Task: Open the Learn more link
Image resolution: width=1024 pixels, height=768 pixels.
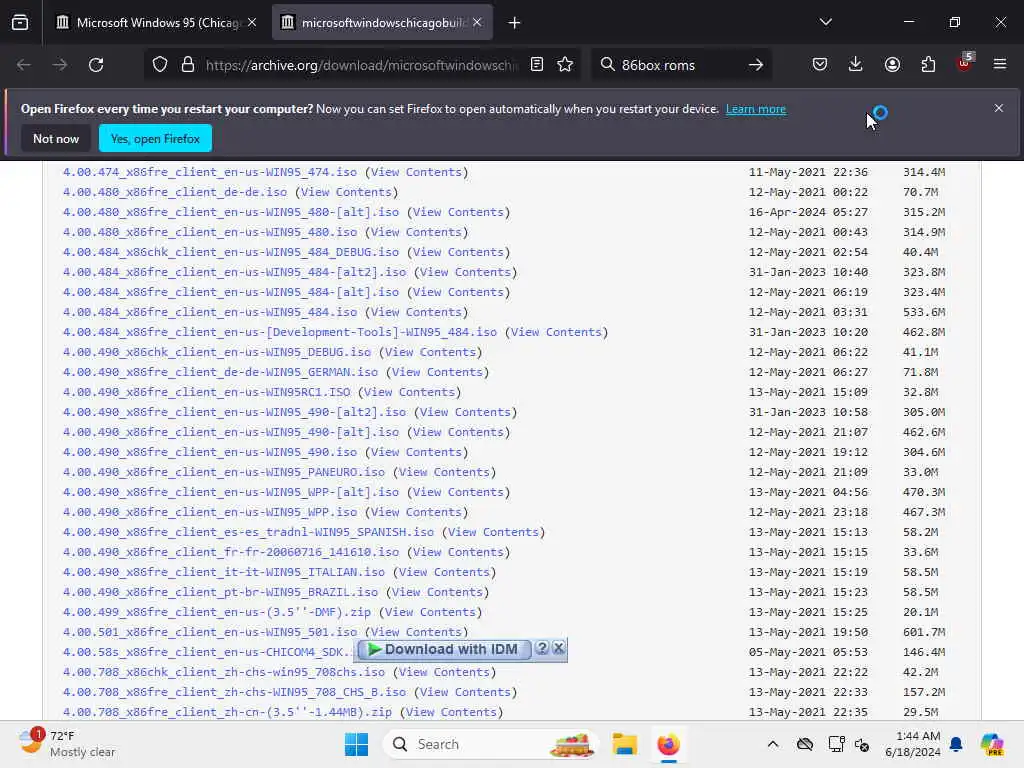Action: coord(756,109)
